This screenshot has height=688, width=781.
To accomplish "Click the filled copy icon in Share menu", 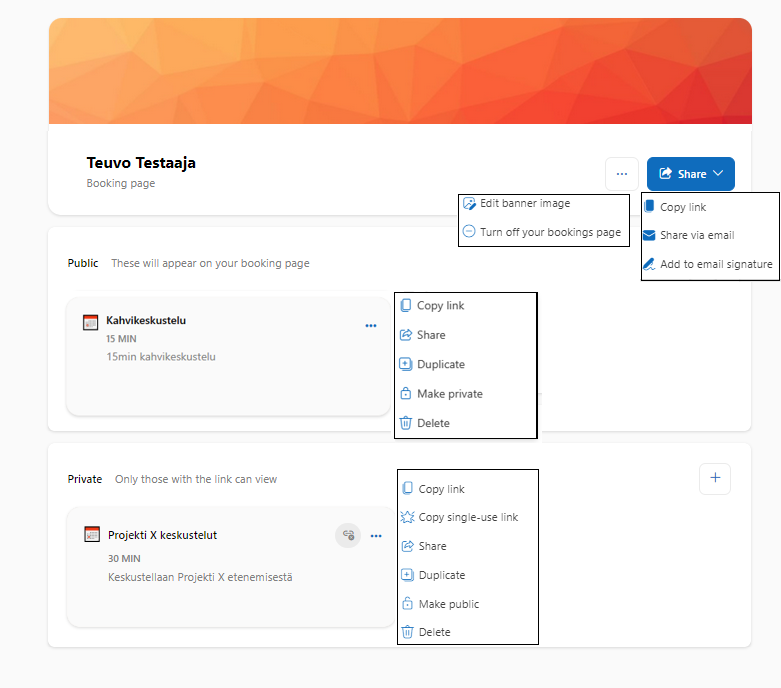I will [x=649, y=206].
